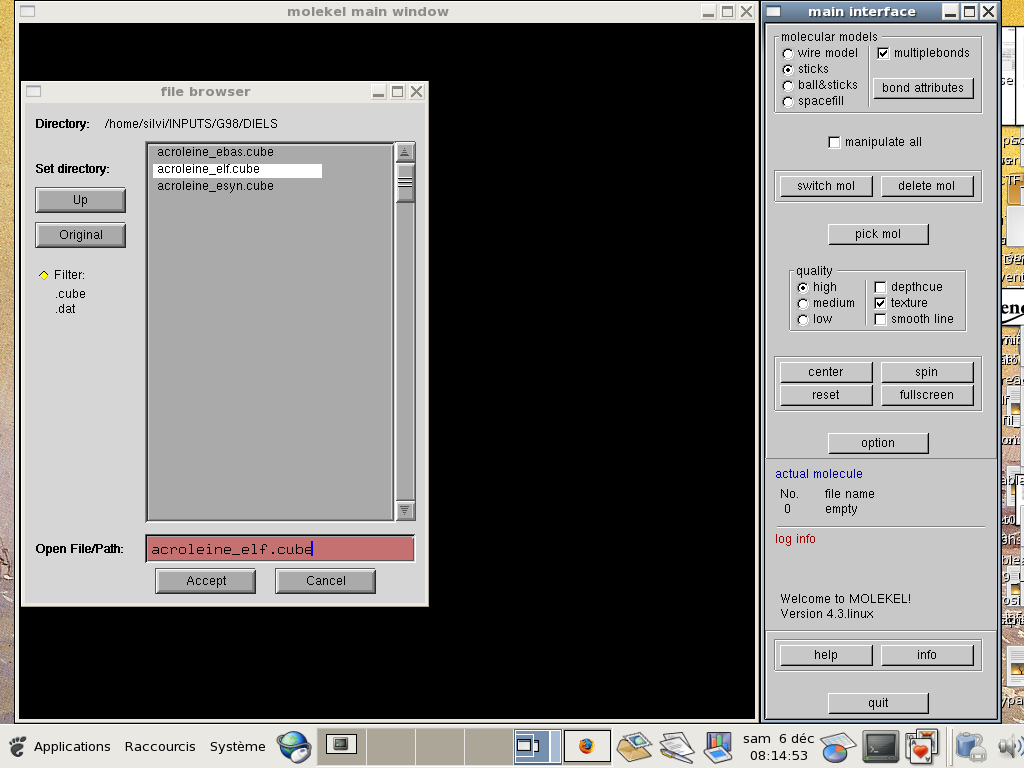The width and height of the screenshot is (1024, 768).
Task: Click the clock showing sam 6 déc
Action: pos(778,746)
